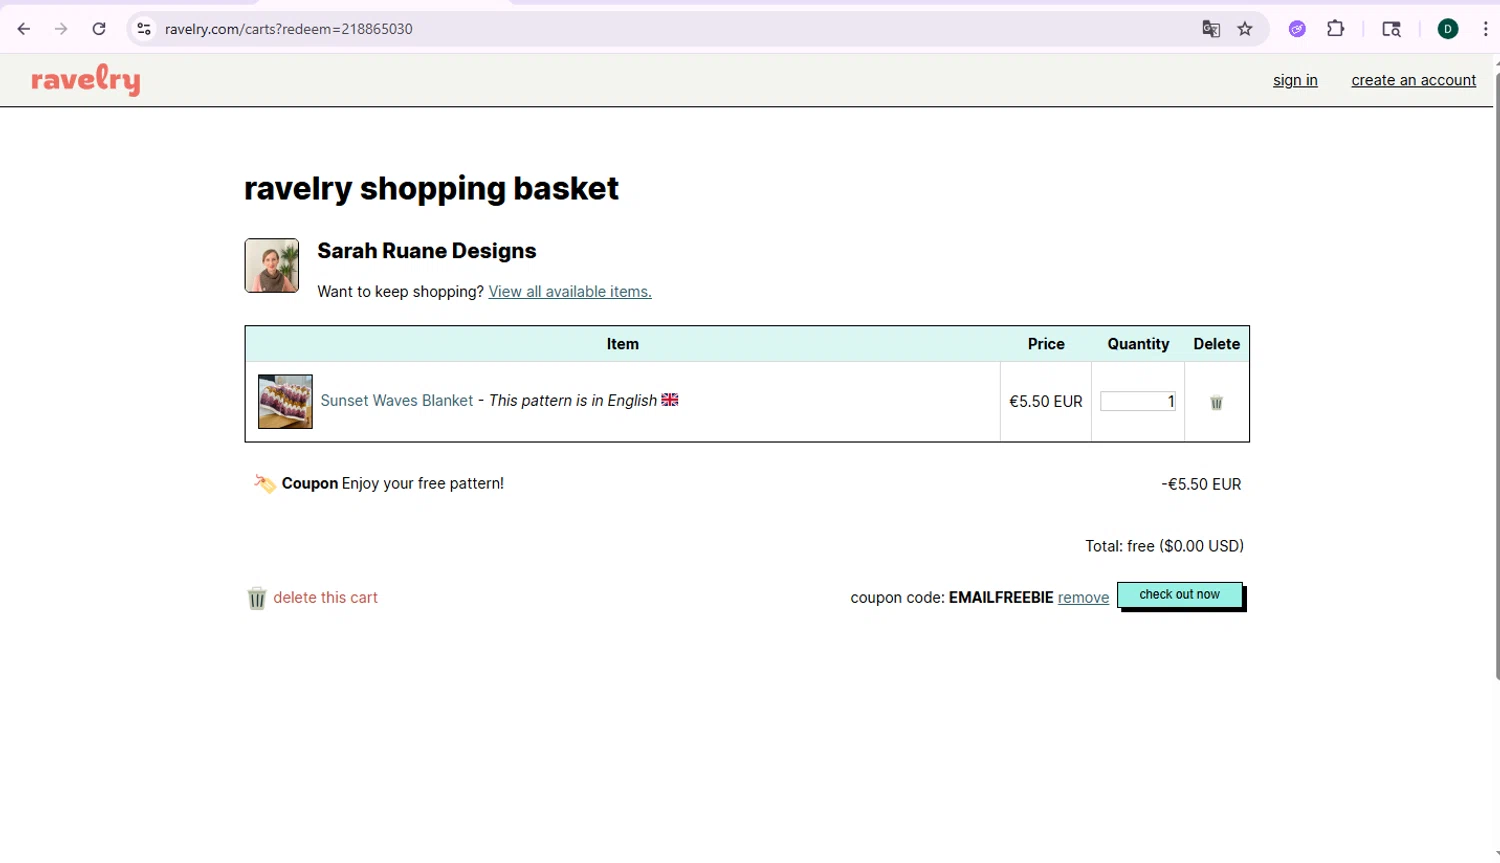This screenshot has height=863, width=1500.
Task: Click the coupon tag icon
Action: coord(264,484)
